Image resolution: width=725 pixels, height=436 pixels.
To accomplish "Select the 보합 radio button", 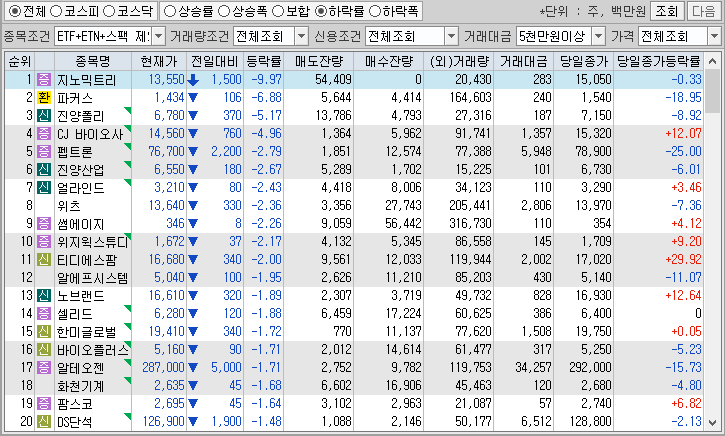I will (278, 11).
